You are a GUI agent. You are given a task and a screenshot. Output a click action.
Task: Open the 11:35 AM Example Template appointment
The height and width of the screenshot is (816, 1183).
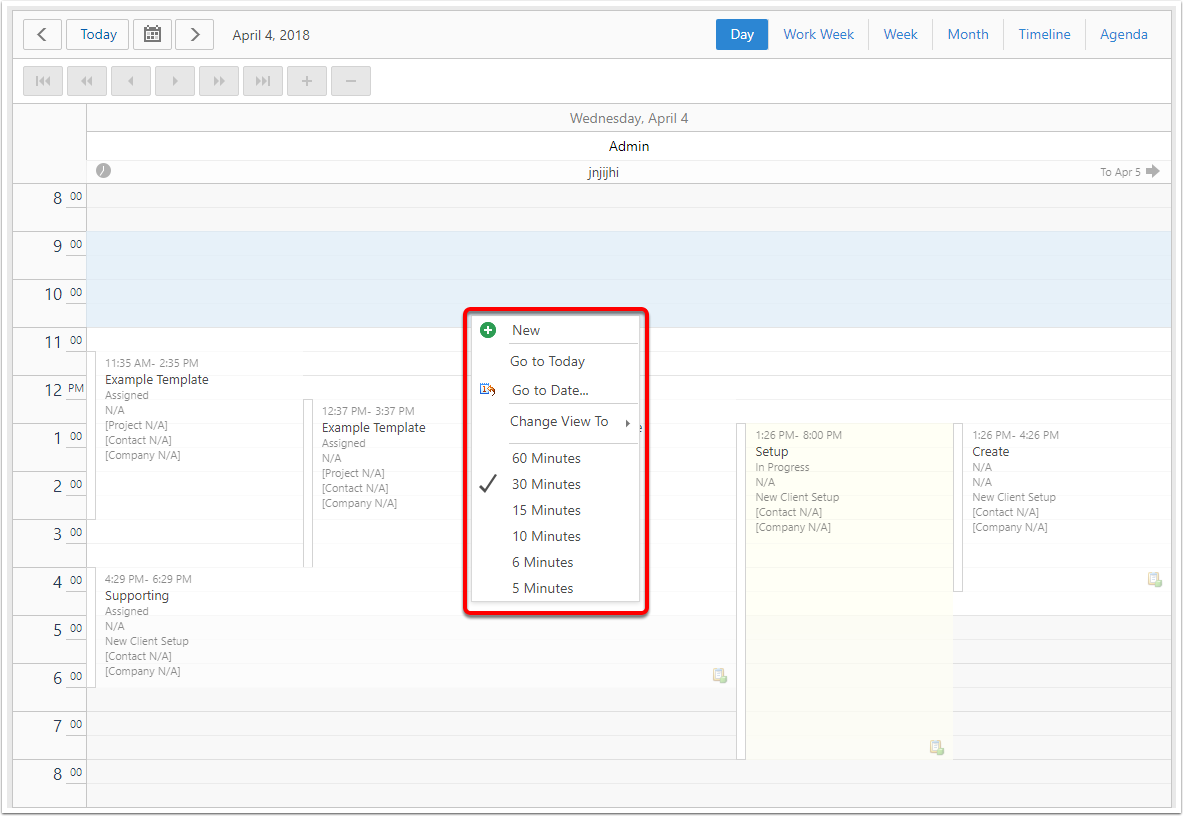click(196, 435)
